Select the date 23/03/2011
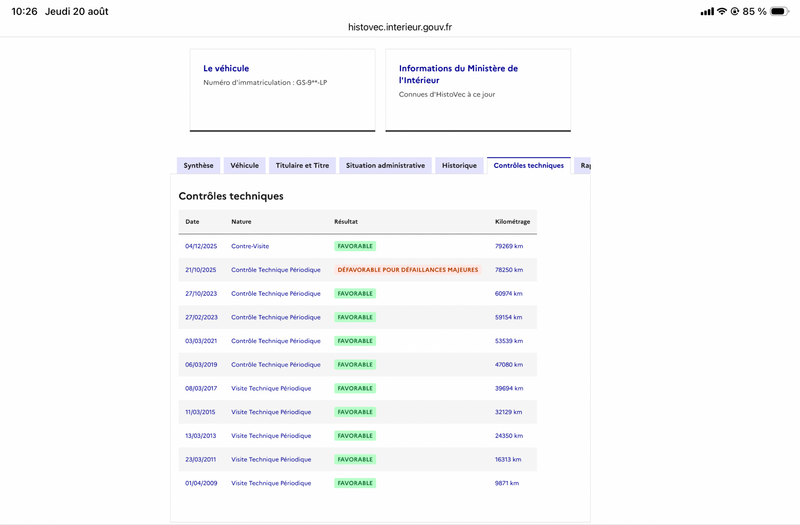 pos(201,459)
